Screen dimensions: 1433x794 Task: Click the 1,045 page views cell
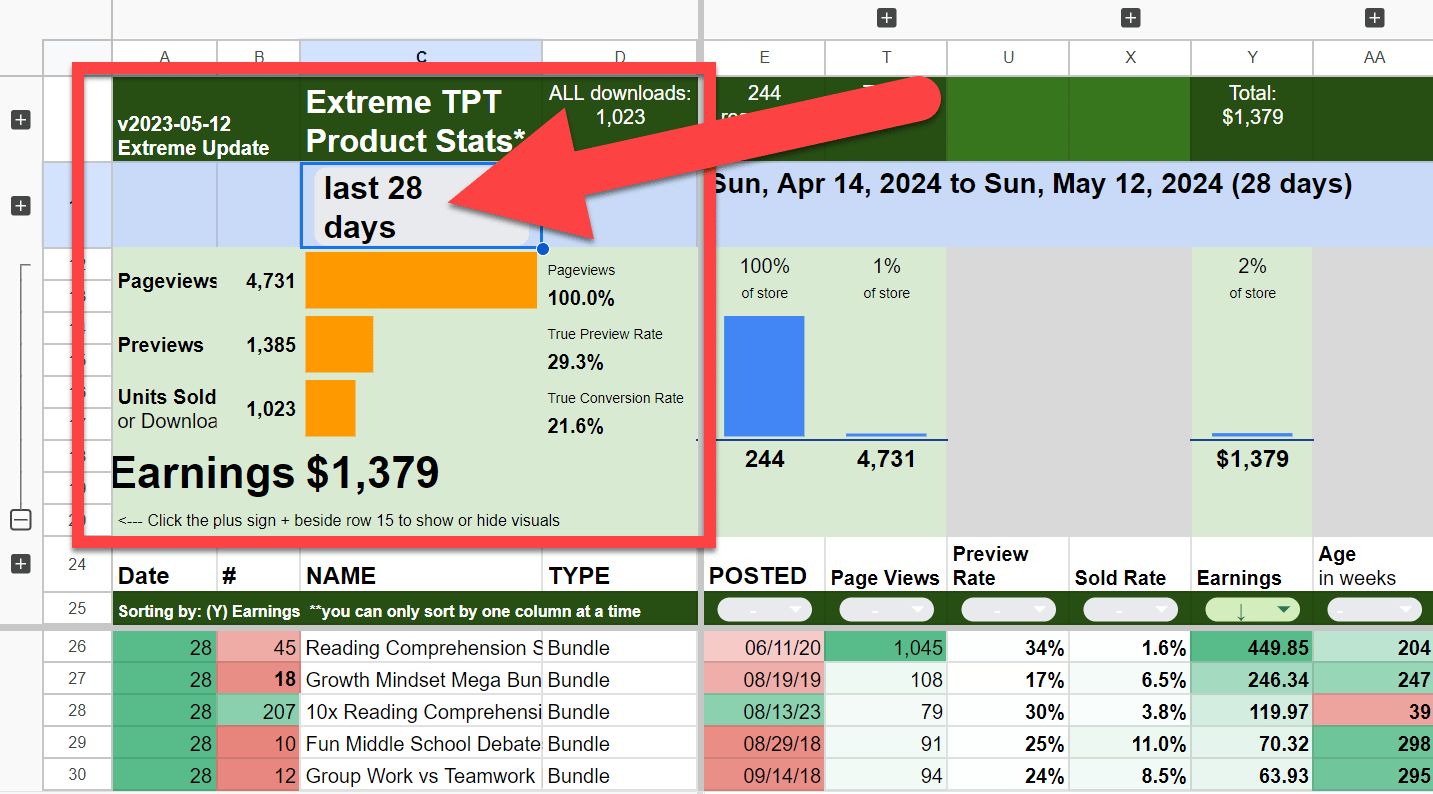(886, 647)
